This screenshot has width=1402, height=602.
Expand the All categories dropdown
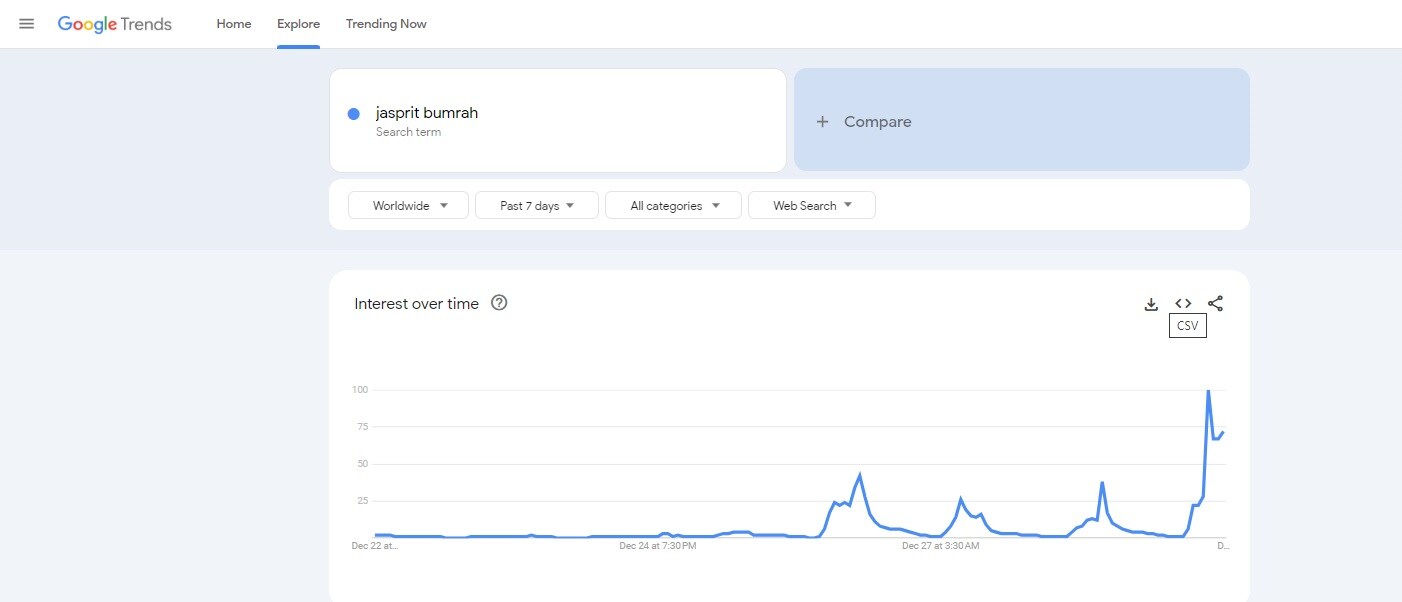pos(673,205)
